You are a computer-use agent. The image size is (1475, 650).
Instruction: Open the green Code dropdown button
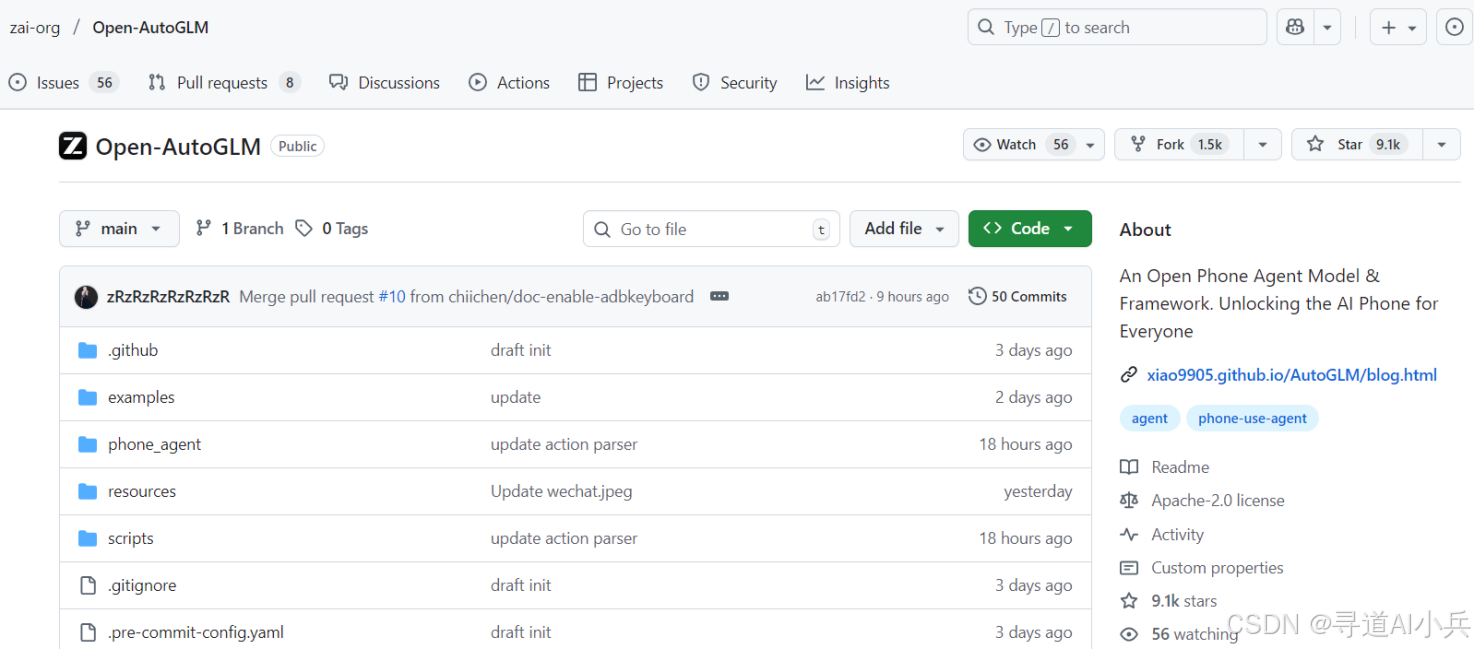(1030, 229)
